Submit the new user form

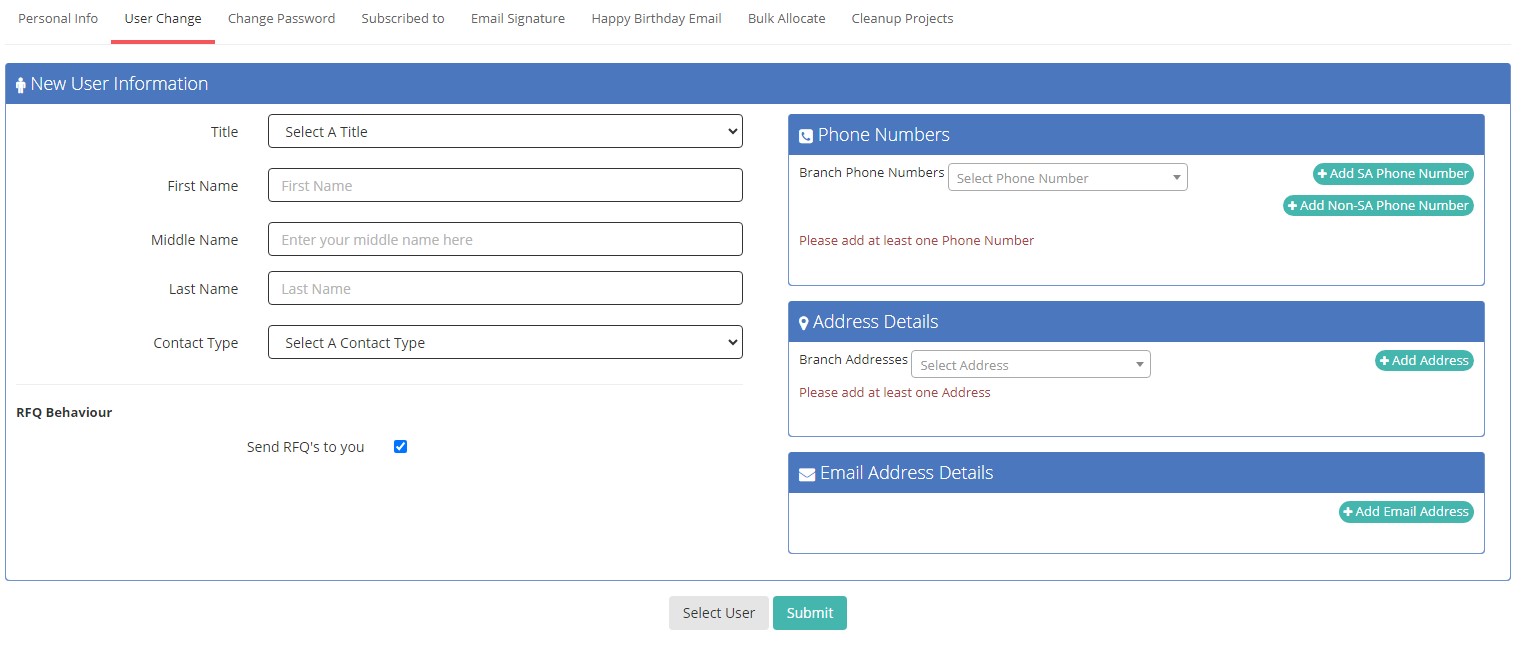(810, 613)
